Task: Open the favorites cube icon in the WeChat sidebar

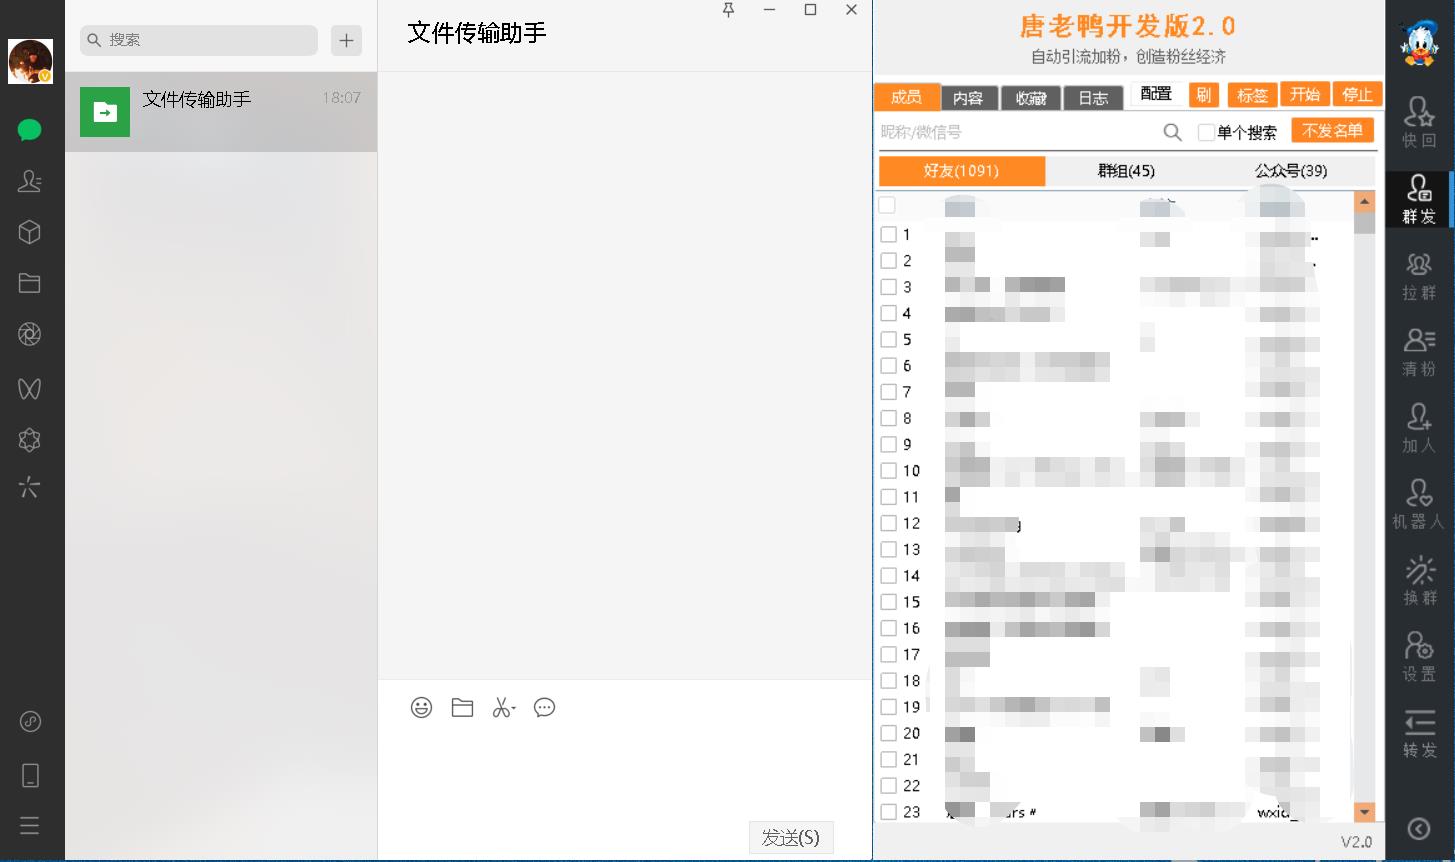Action: (30, 232)
